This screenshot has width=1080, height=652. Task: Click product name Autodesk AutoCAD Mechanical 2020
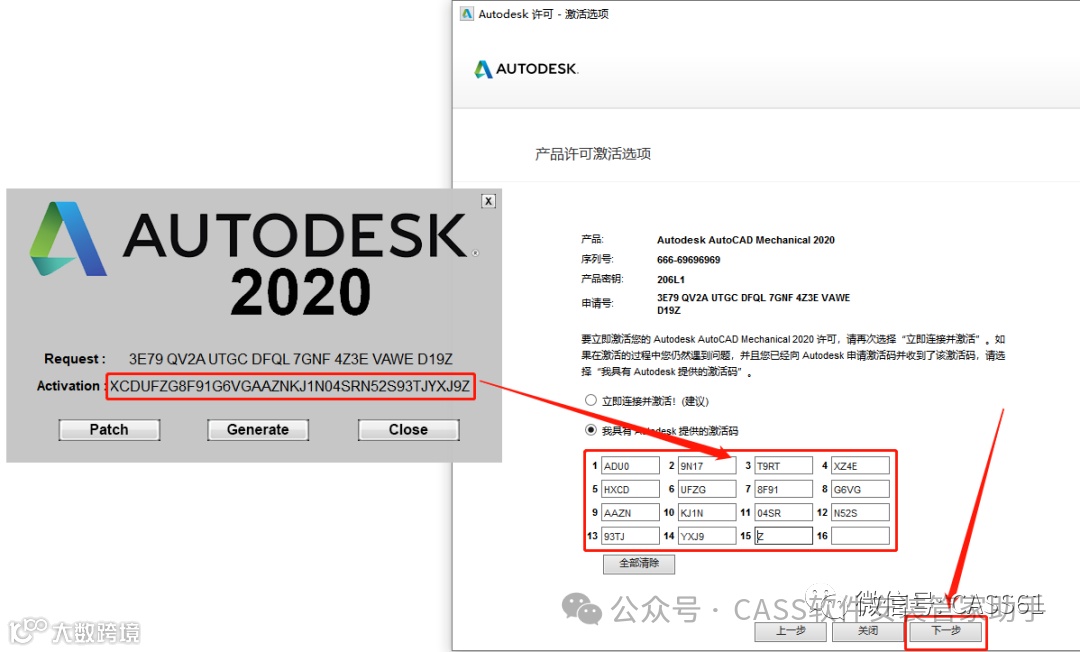coord(745,240)
